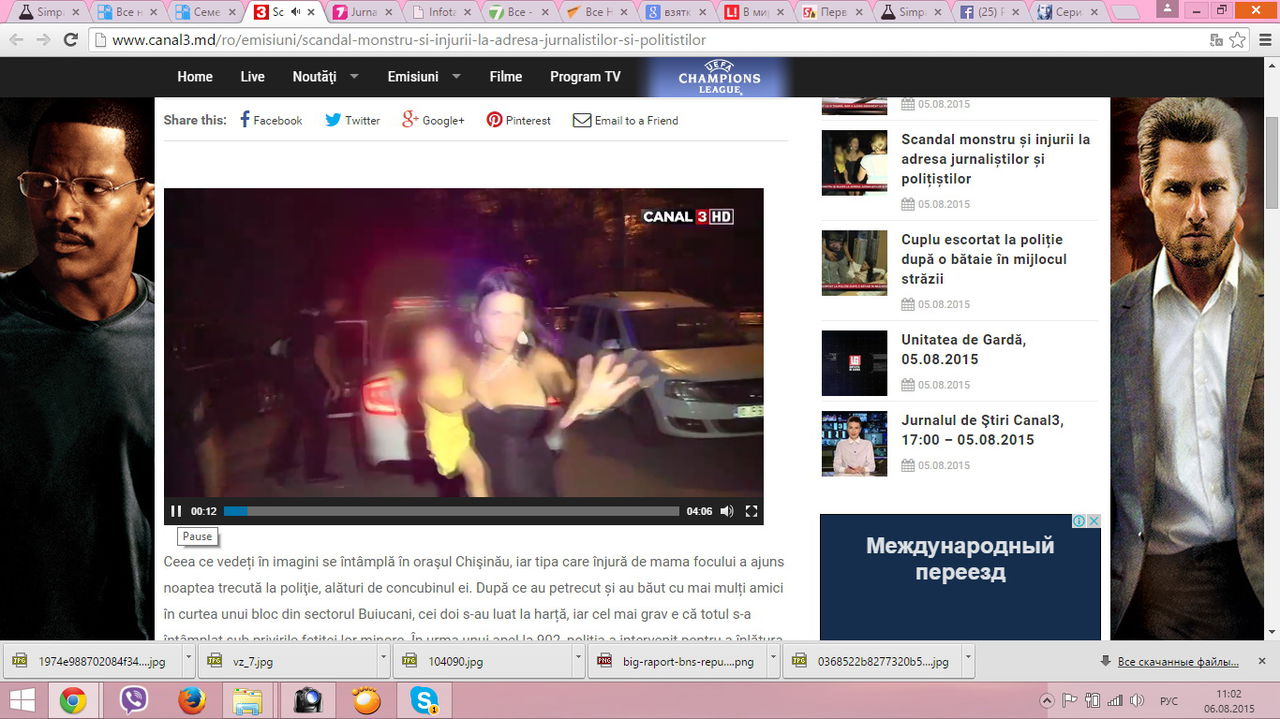
Task: Open Chrome menu button
Action: (x=1263, y=40)
